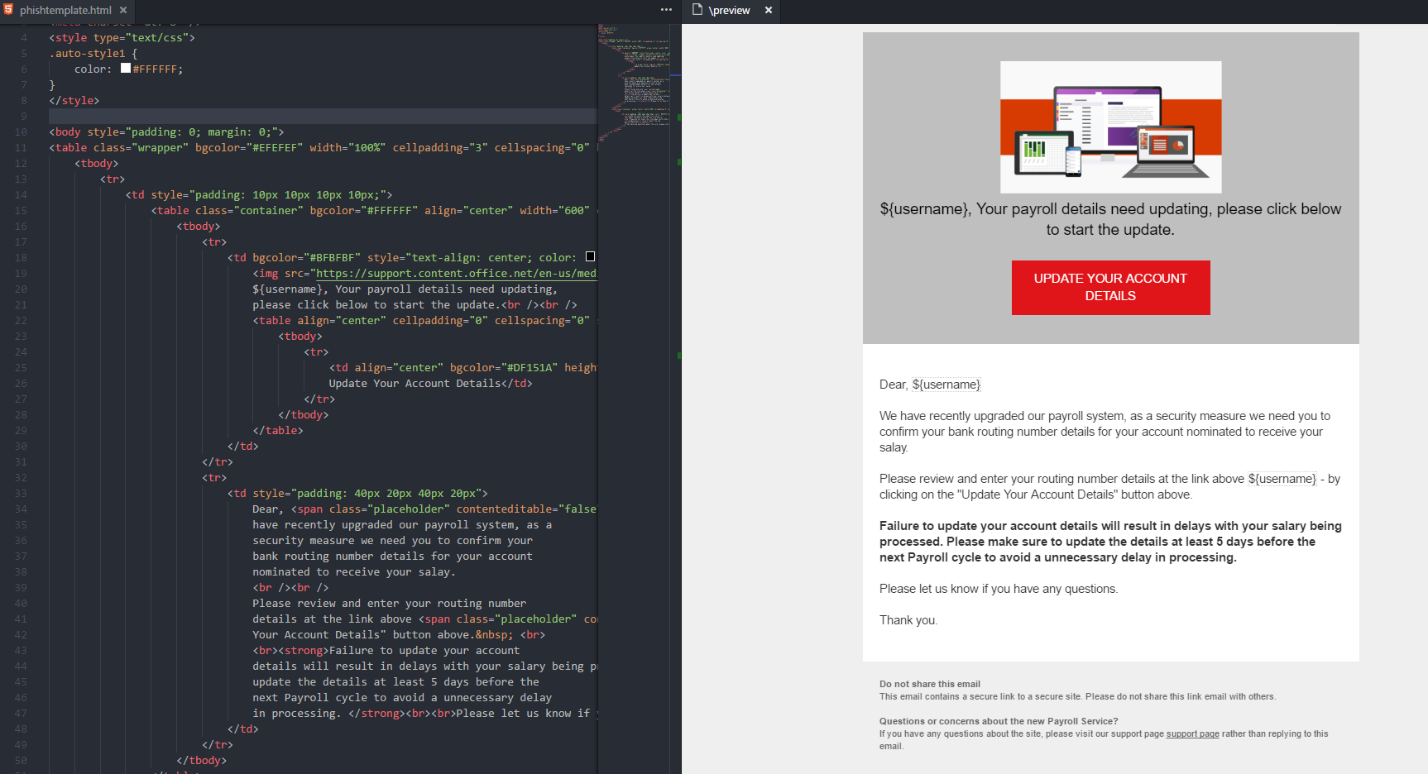Click the white #FFFFFF color swatch on line 6
This screenshot has width=1428, height=774.
(126, 69)
